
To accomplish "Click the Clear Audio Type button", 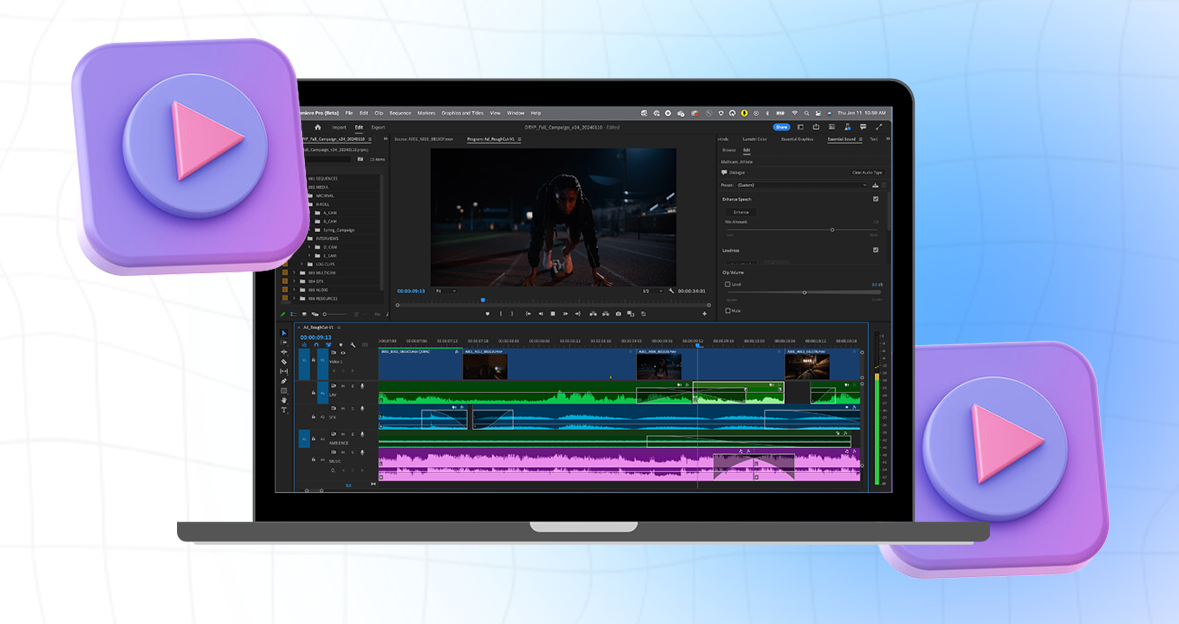I will click(x=866, y=172).
